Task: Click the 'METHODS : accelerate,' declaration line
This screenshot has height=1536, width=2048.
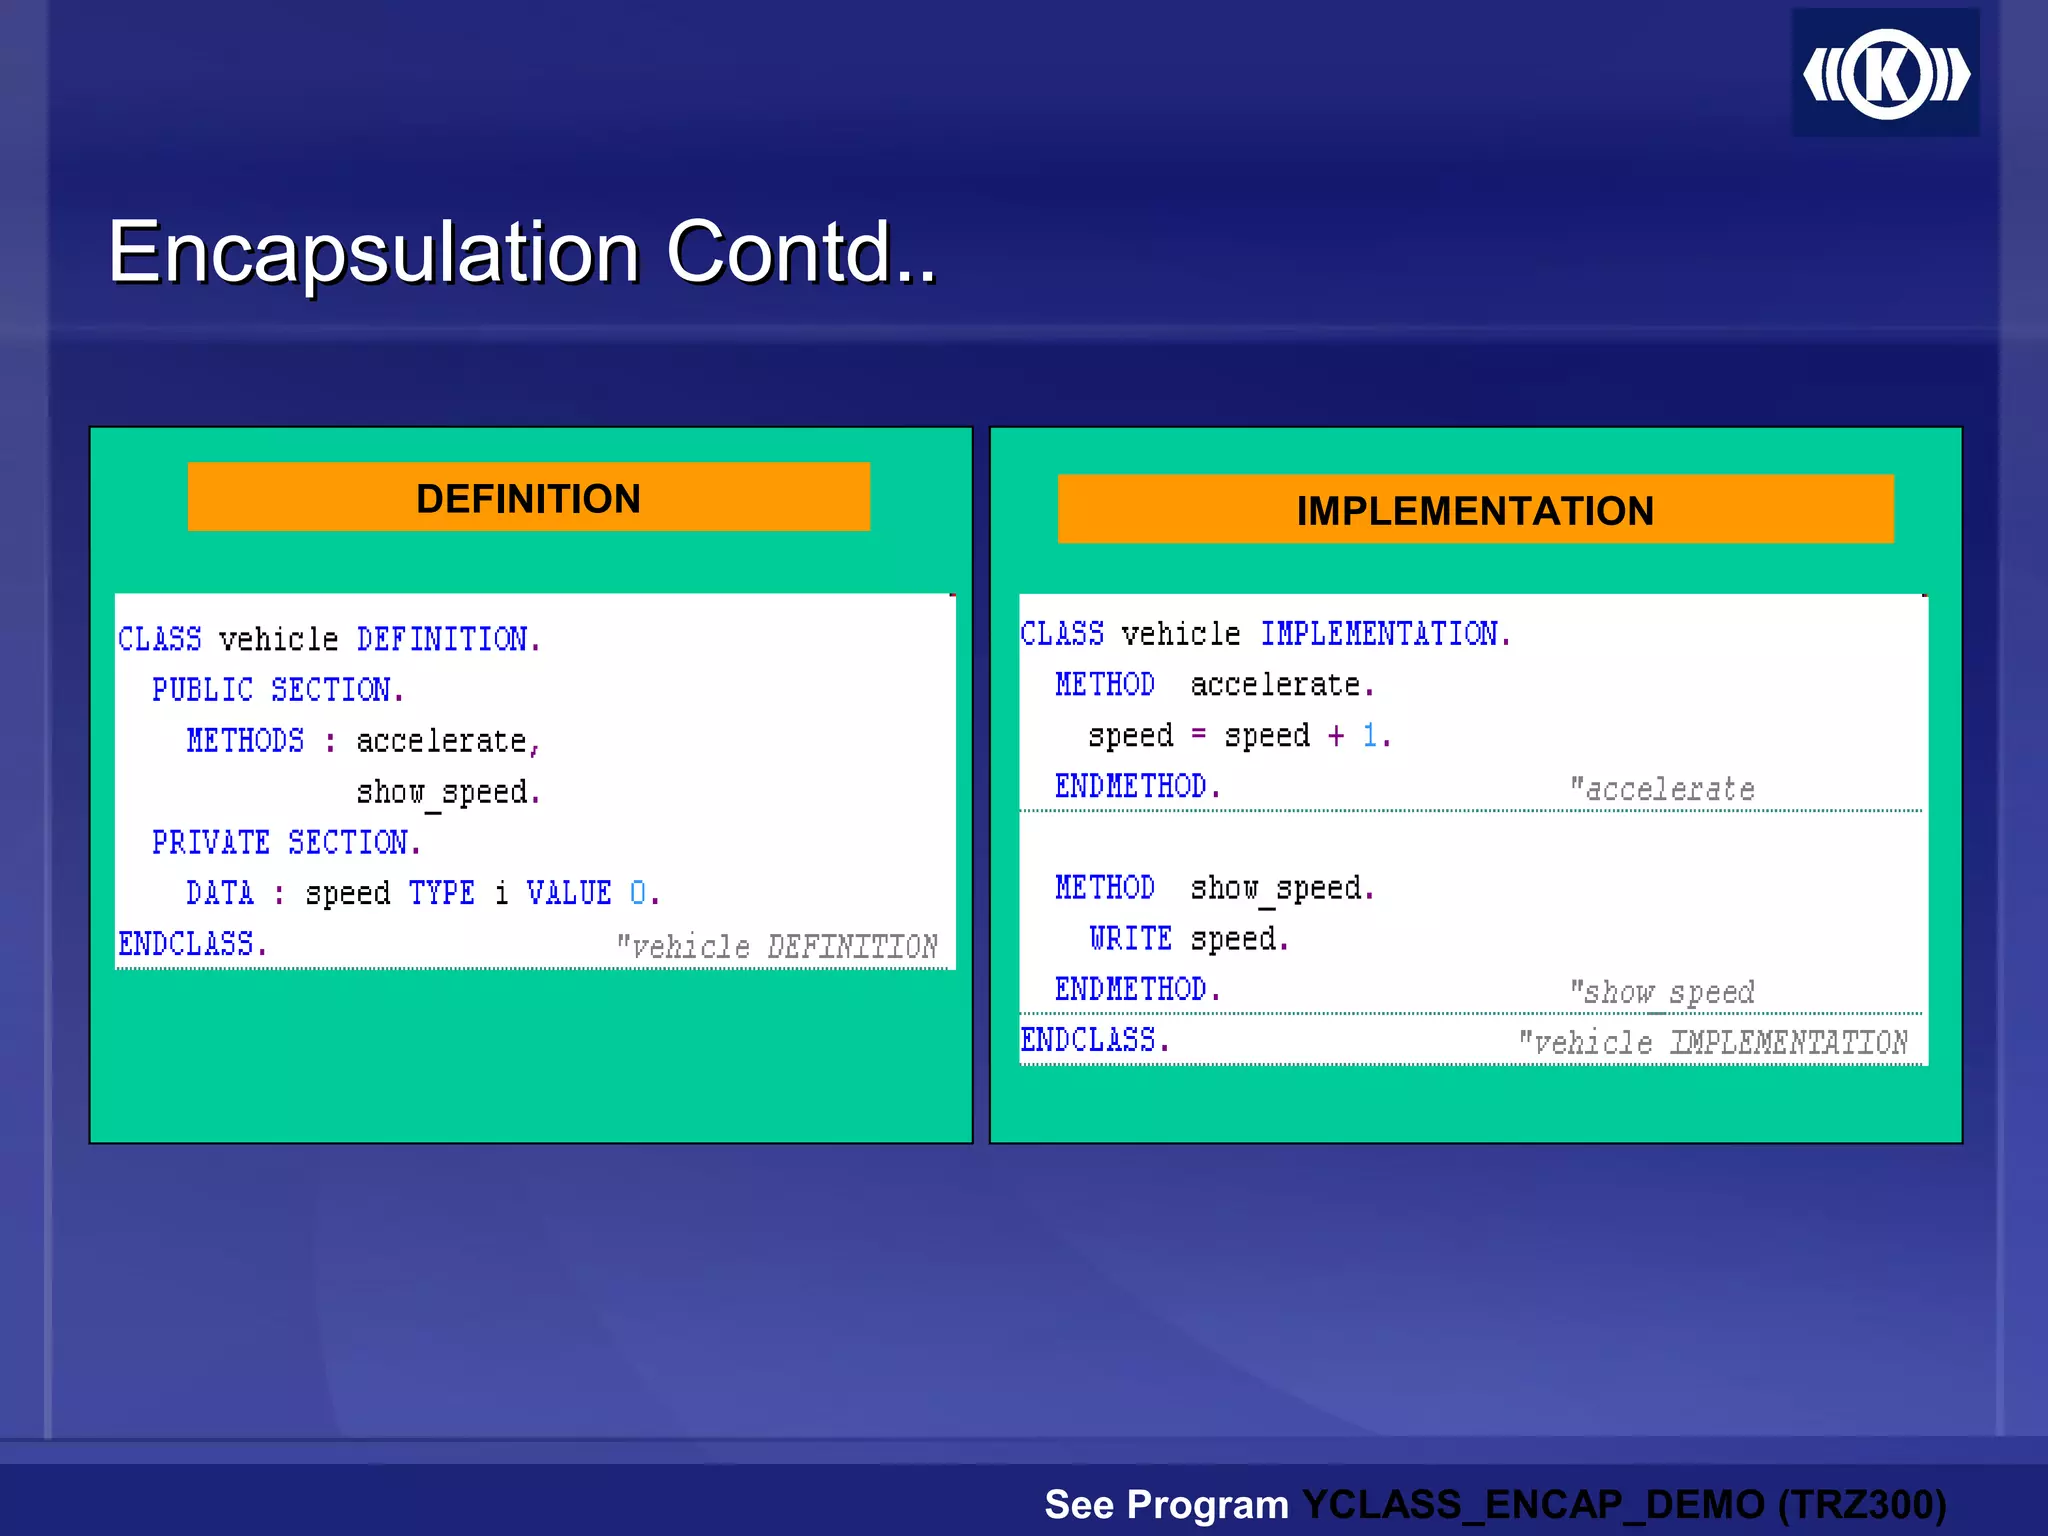Action: tap(362, 741)
